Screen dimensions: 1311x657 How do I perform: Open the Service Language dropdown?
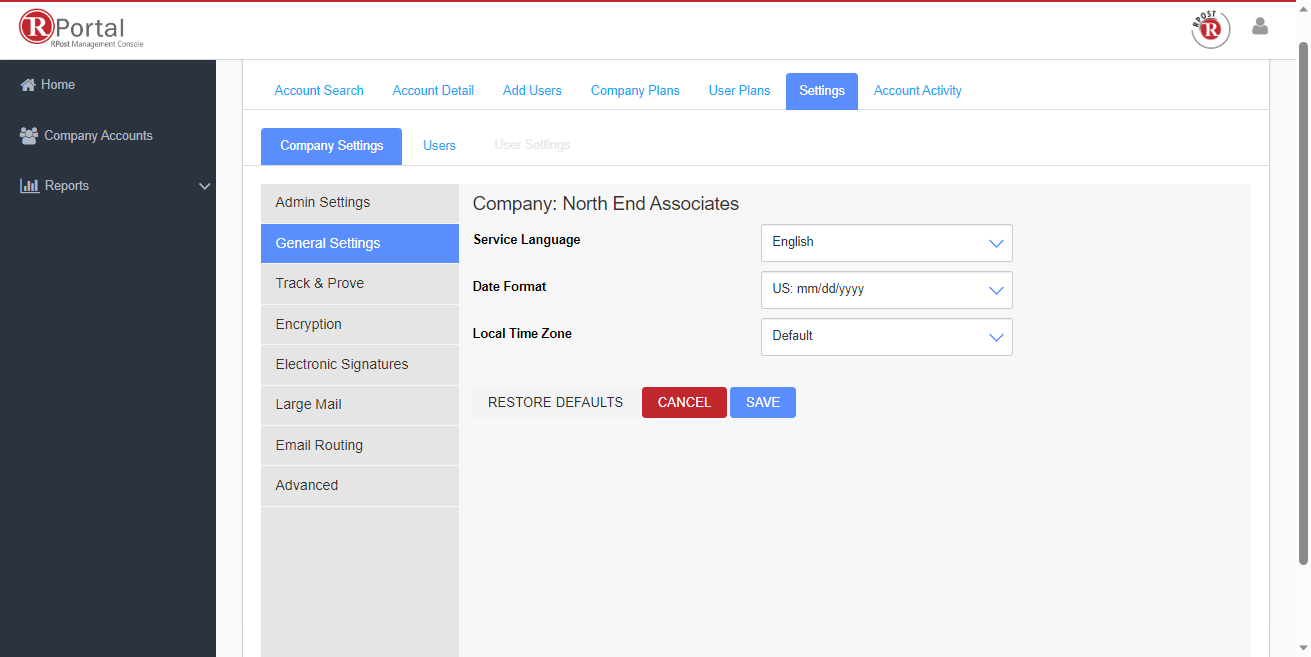(886, 243)
